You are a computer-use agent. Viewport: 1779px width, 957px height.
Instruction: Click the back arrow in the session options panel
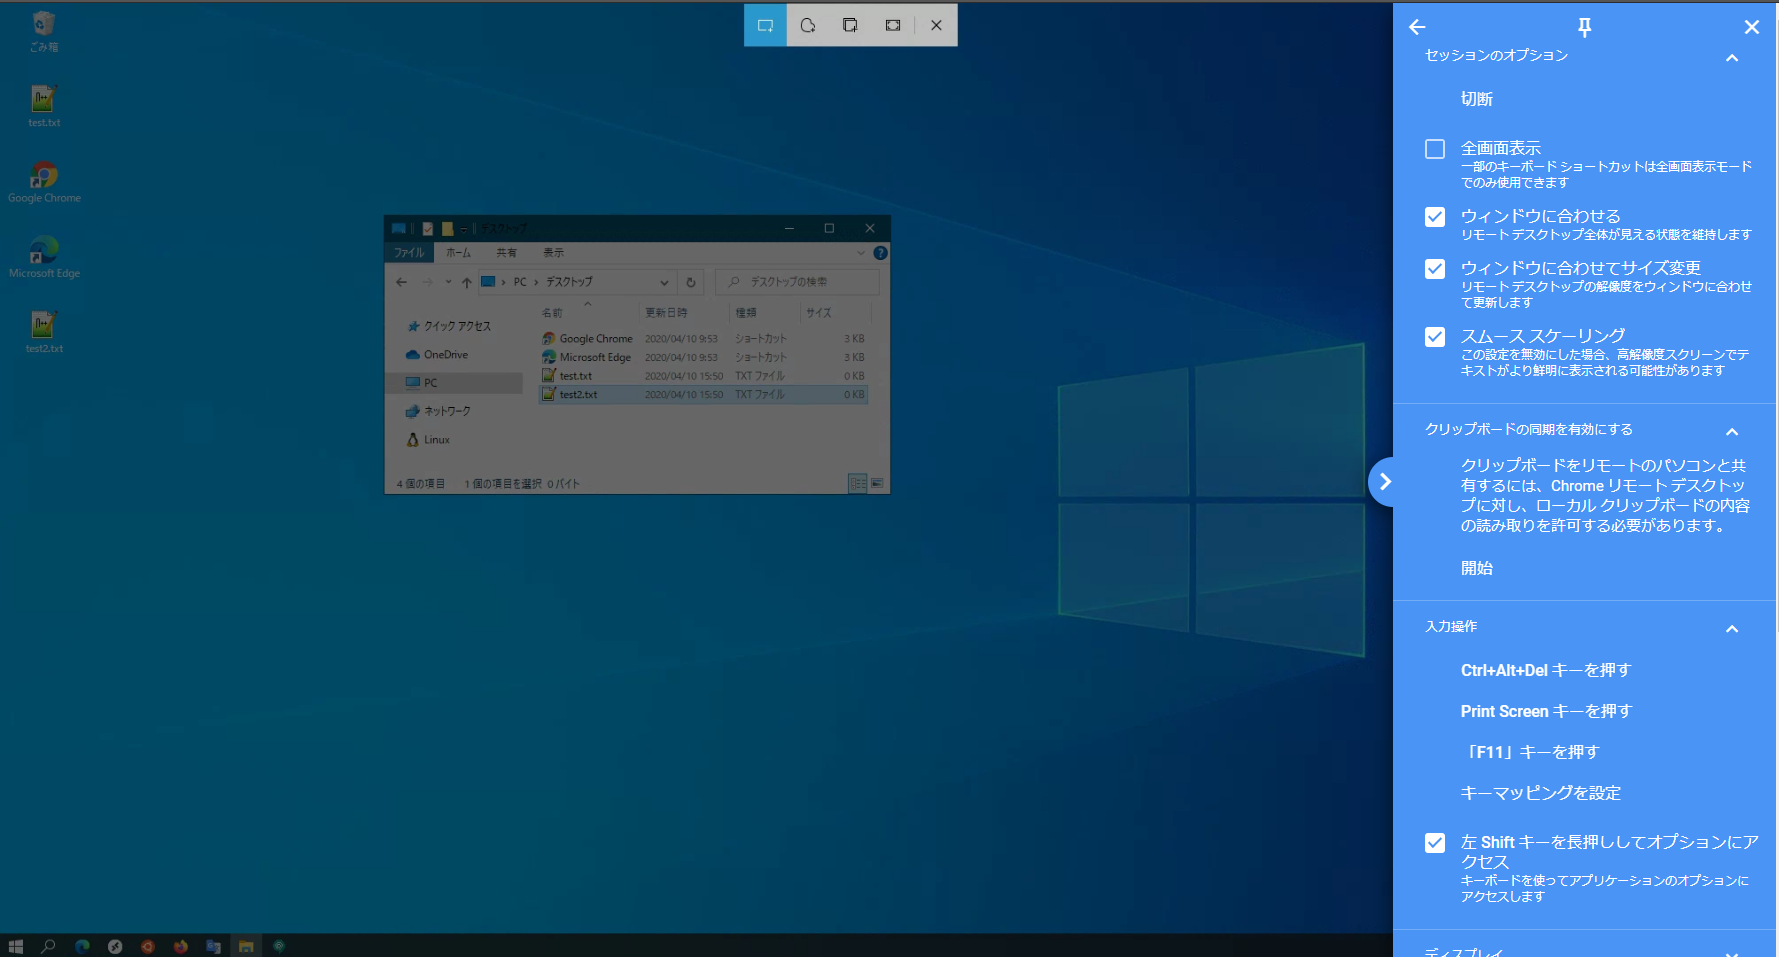click(1417, 27)
